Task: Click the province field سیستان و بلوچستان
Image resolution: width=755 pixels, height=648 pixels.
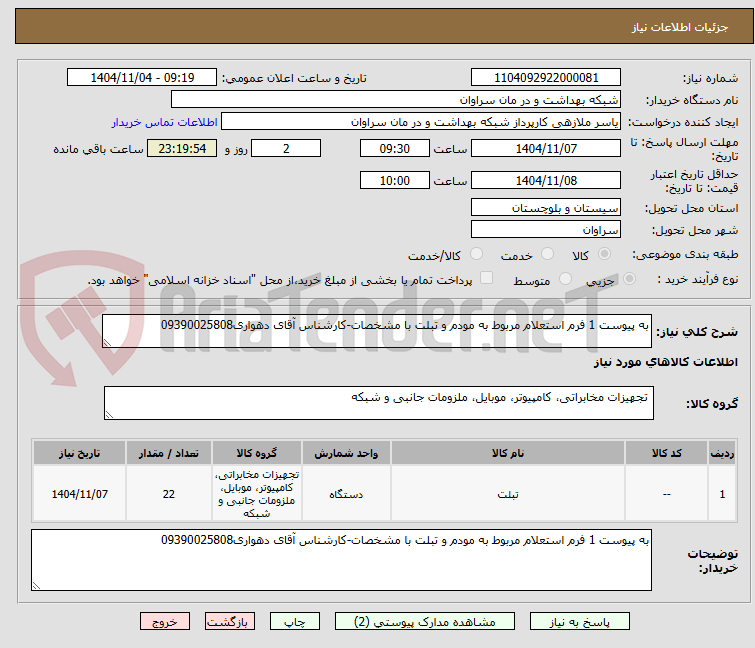Action: click(x=546, y=207)
